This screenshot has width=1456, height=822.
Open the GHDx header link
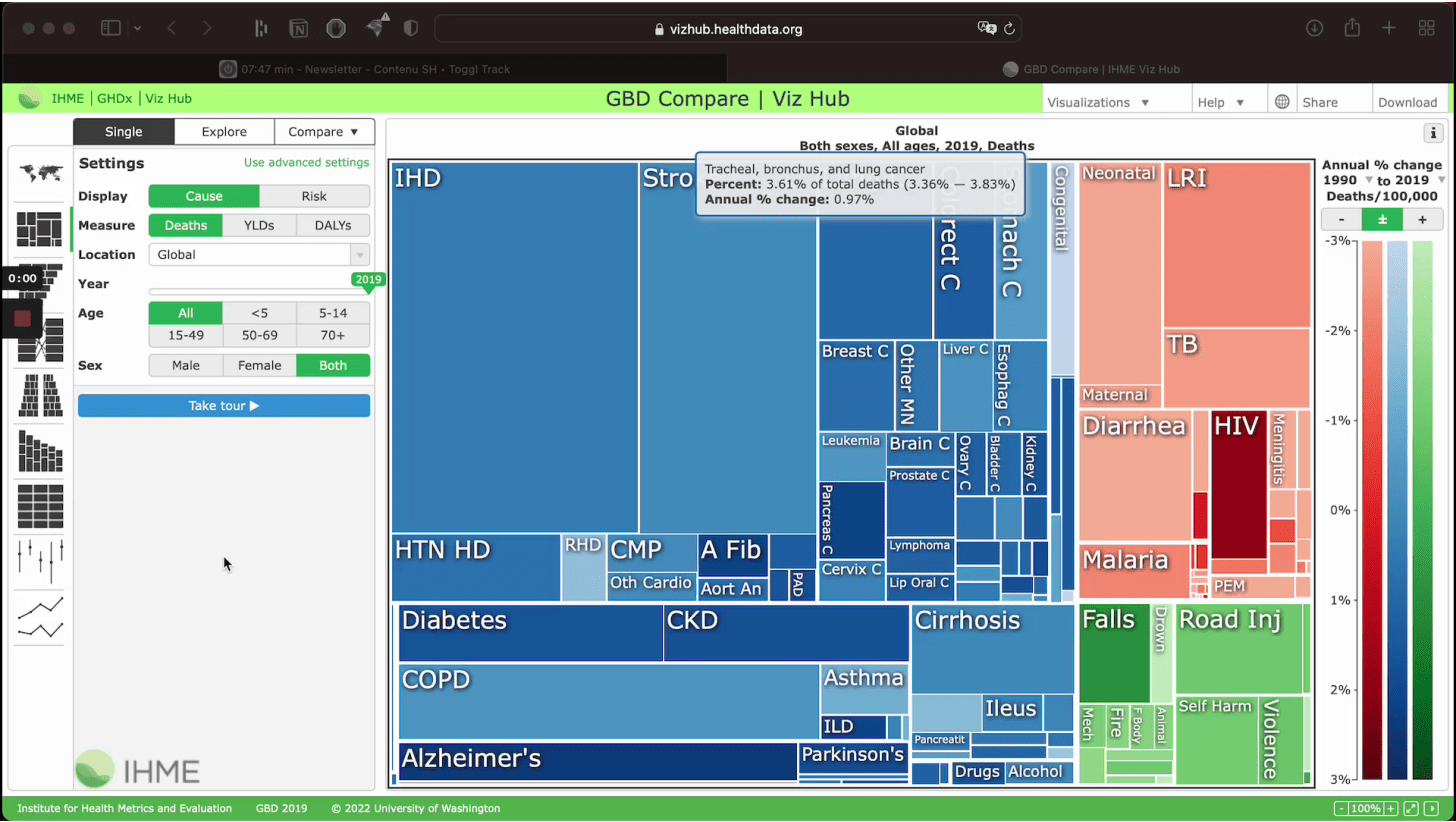click(115, 98)
